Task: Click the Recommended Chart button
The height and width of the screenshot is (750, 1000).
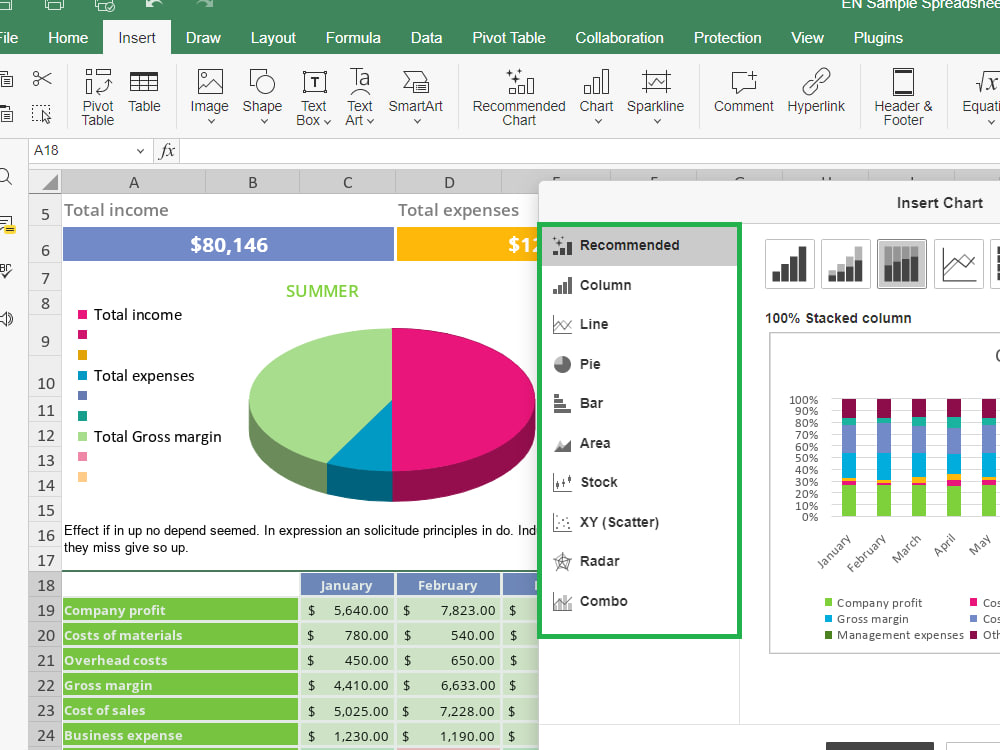Action: pos(518,97)
